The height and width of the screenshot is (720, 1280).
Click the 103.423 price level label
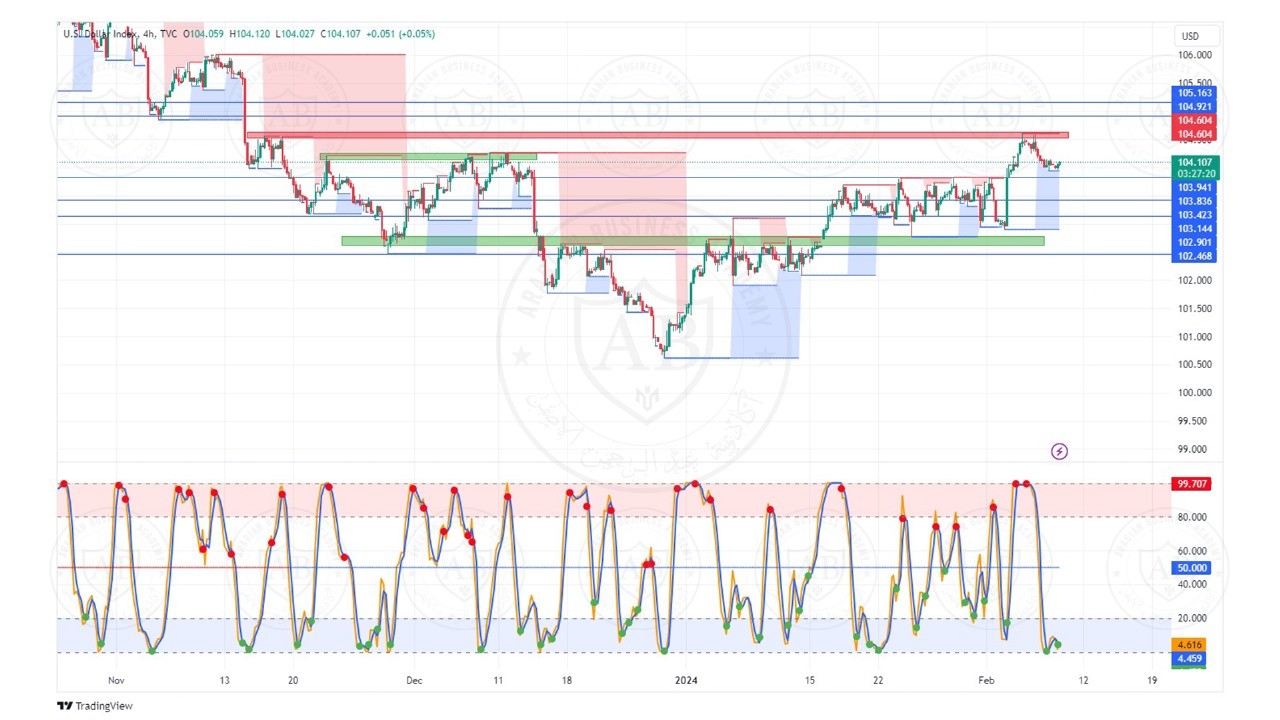(1195, 215)
